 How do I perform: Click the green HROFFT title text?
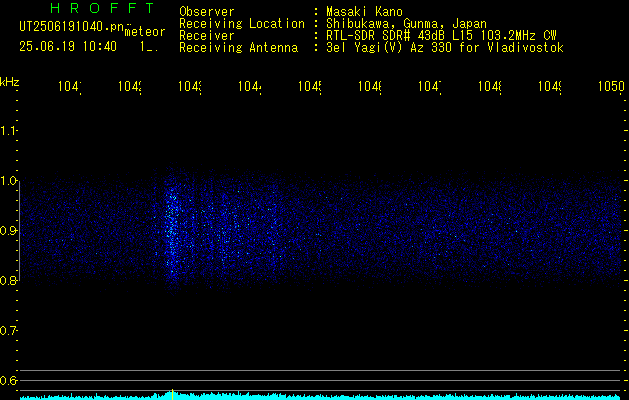(103, 8)
